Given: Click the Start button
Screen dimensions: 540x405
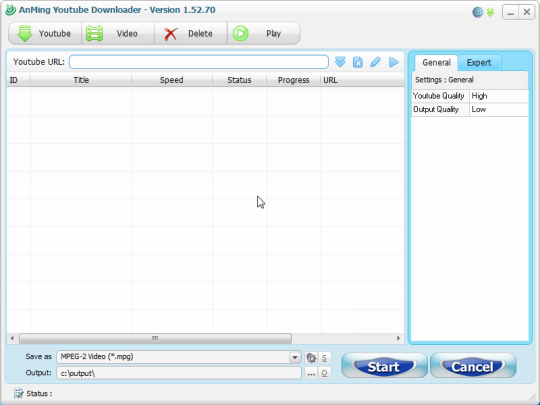Looking at the screenshot, I should click(384, 366).
